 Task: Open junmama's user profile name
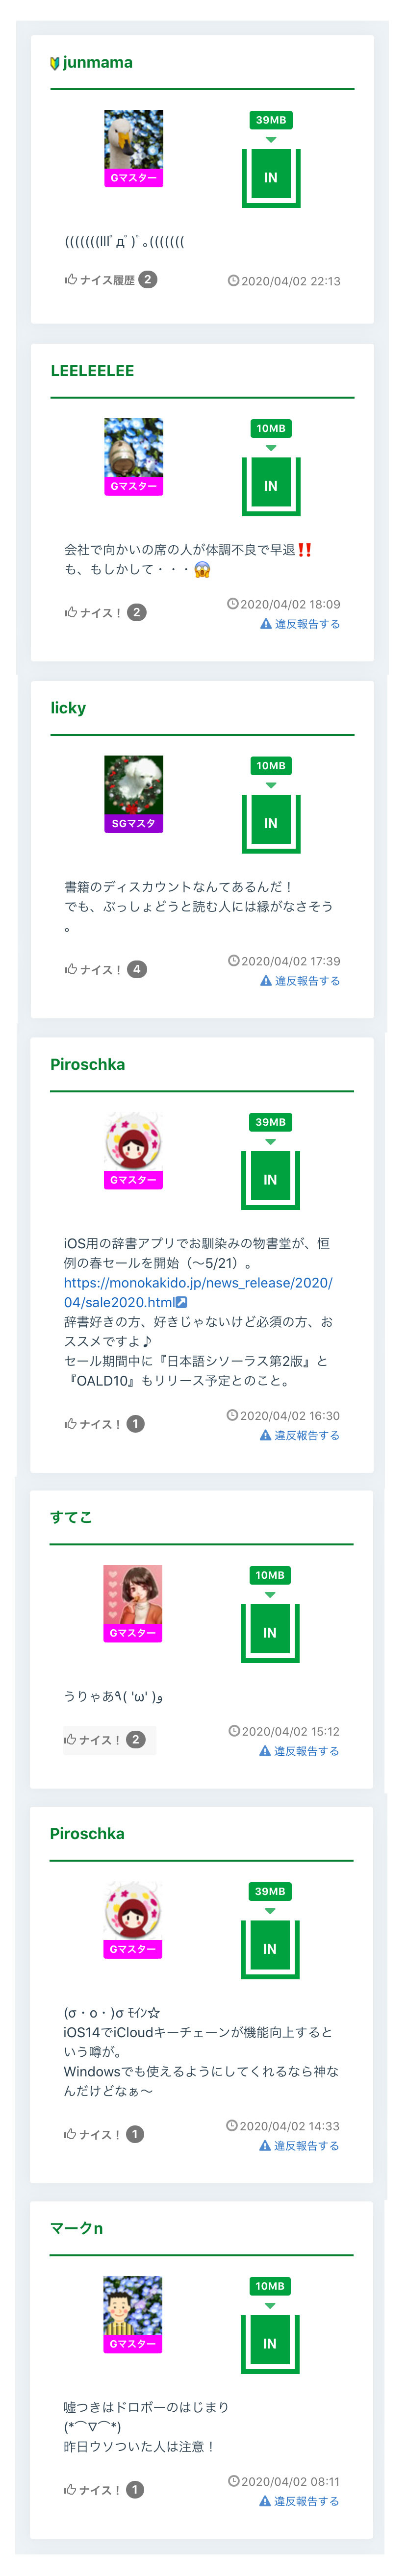97,62
